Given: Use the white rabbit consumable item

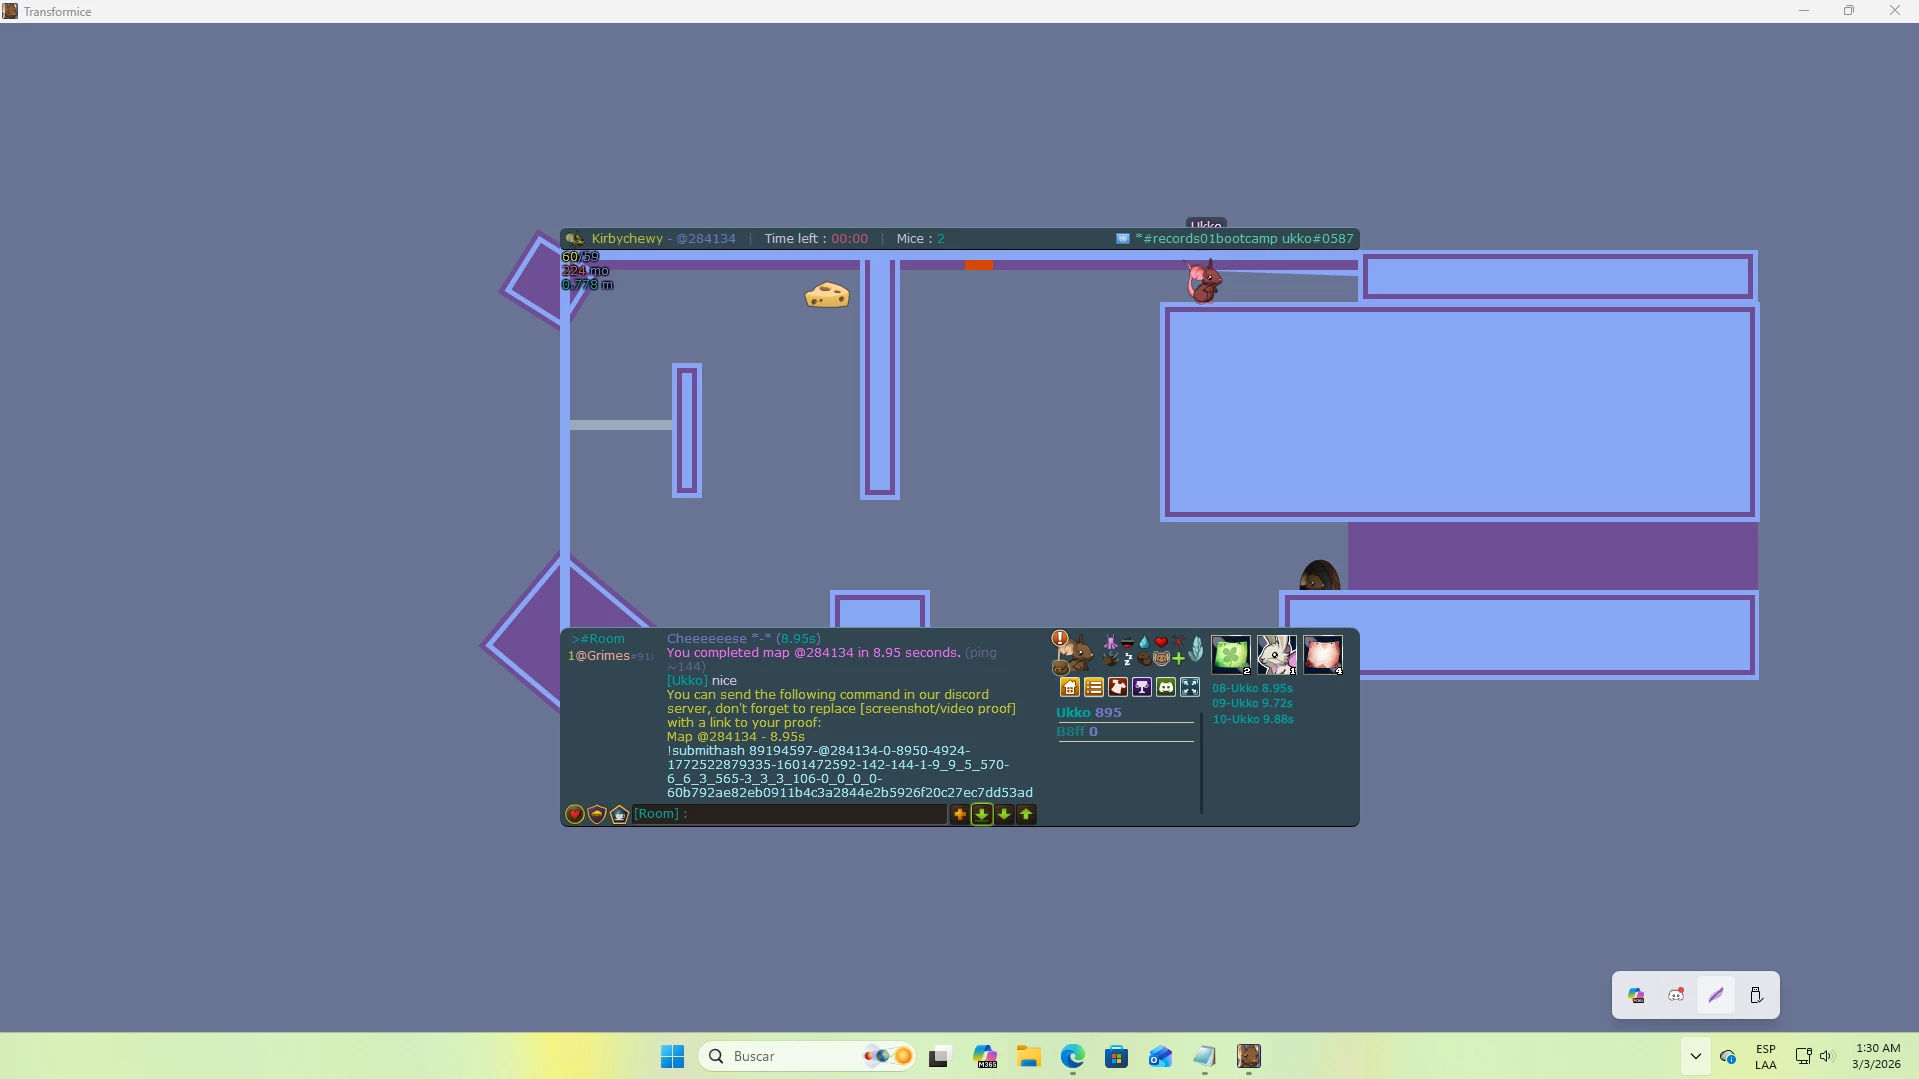Looking at the screenshot, I should click(1277, 655).
